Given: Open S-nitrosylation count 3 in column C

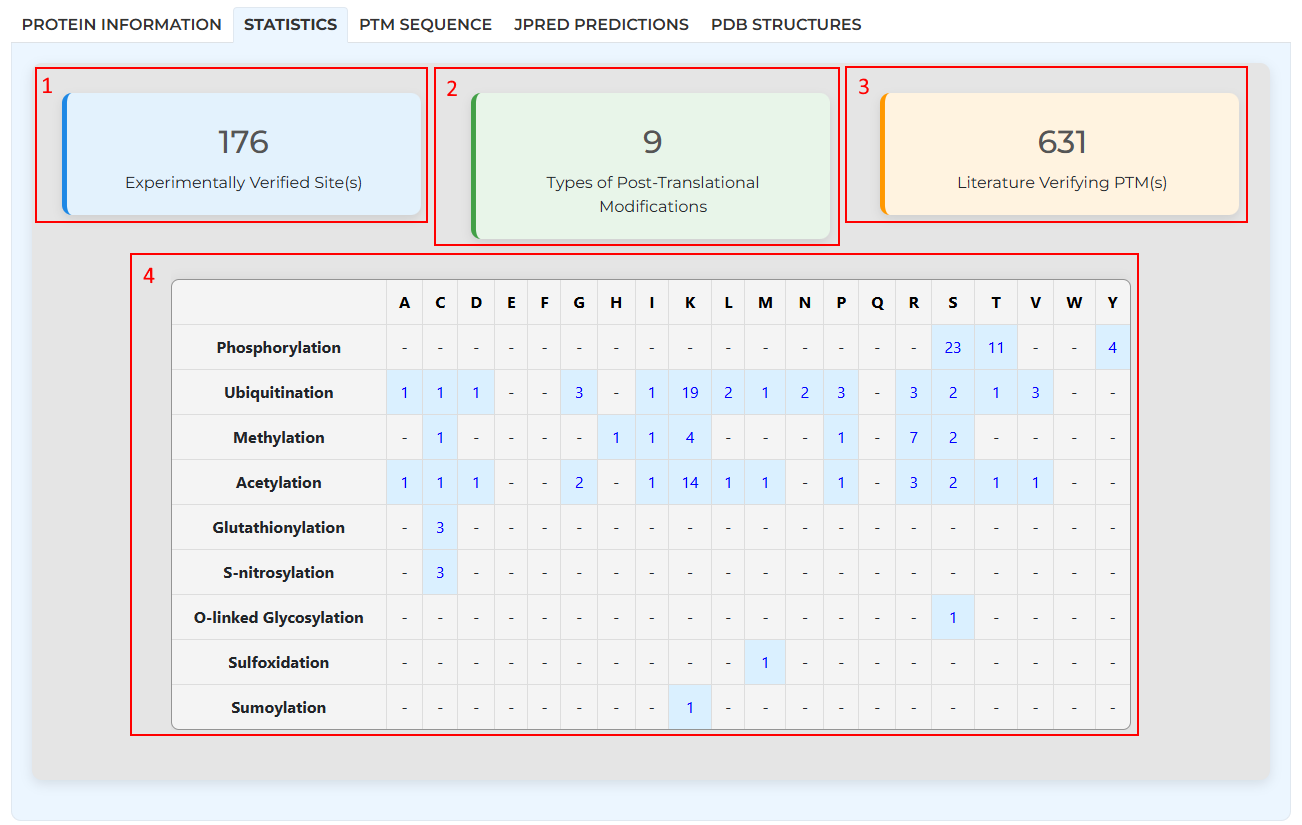Looking at the screenshot, I should click(x=440, y=573).
